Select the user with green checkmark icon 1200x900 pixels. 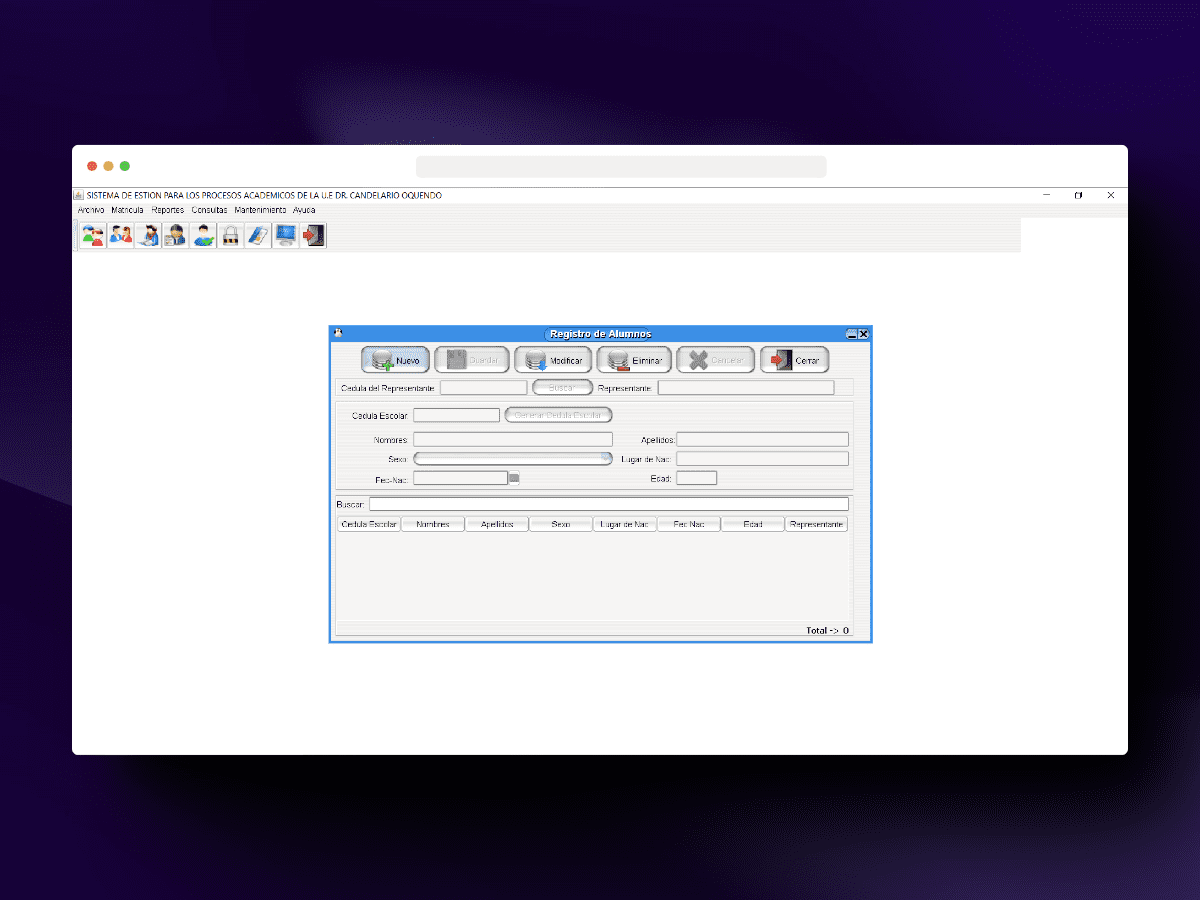pos(203,236)
